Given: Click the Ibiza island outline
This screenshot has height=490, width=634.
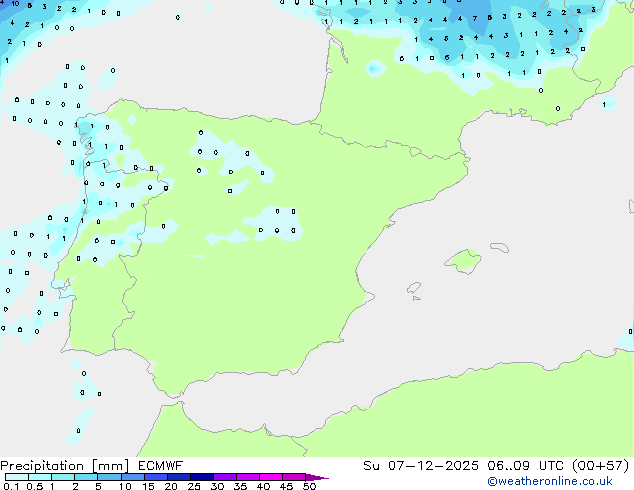Looking at the screenshot, I should tap(414, 288).
